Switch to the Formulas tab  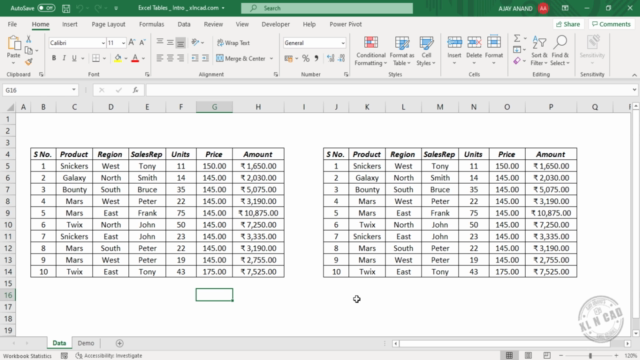point(151,24)
